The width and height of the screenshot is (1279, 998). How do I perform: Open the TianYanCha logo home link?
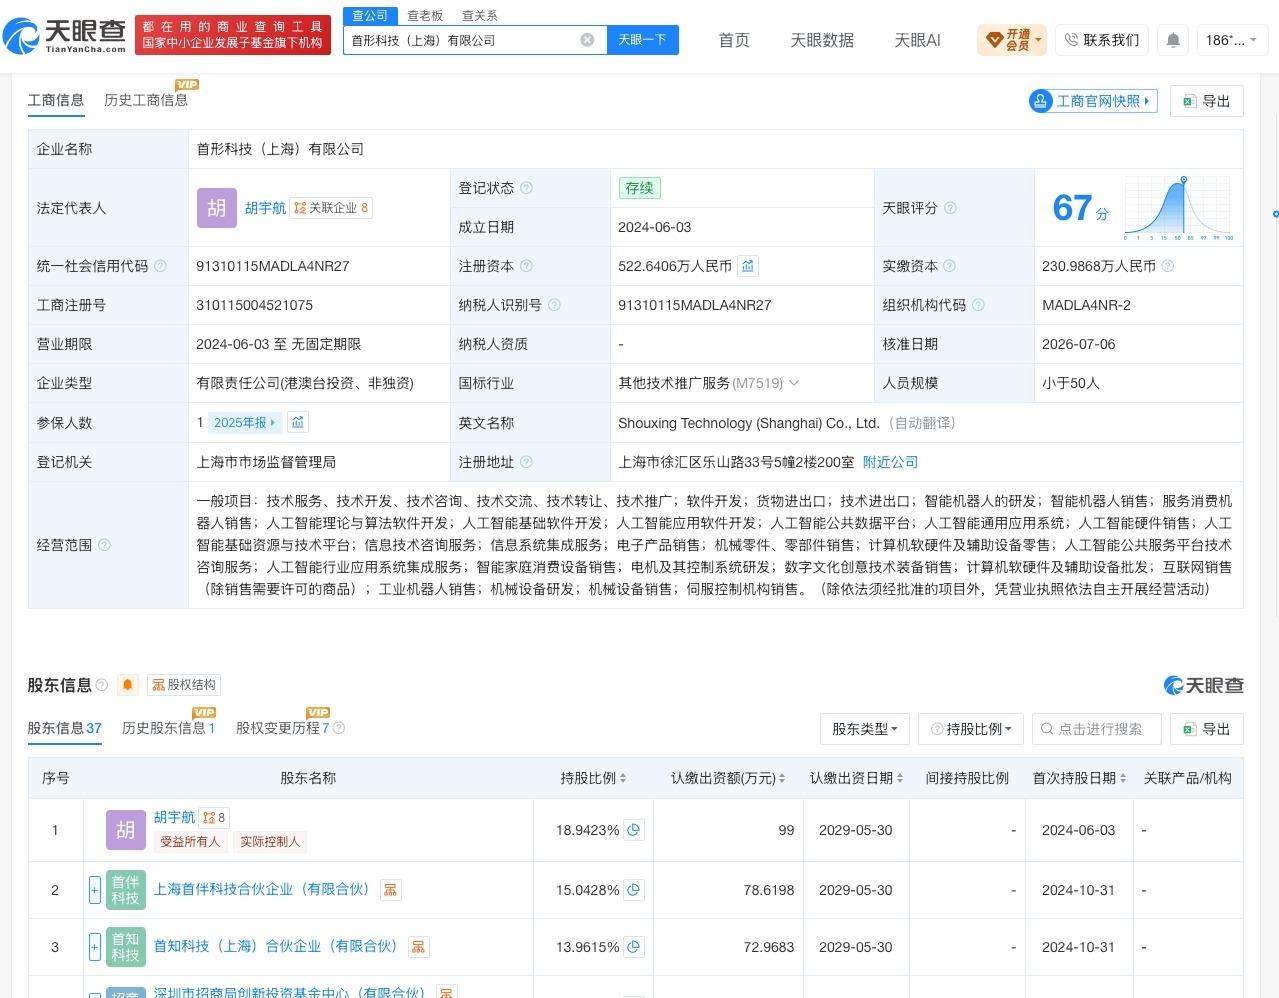[65, 36]
